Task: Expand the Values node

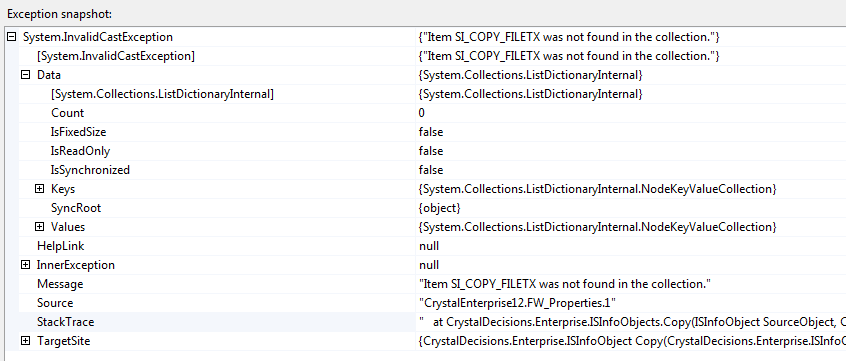Action: pyautogui.click(x=39, y=227)
